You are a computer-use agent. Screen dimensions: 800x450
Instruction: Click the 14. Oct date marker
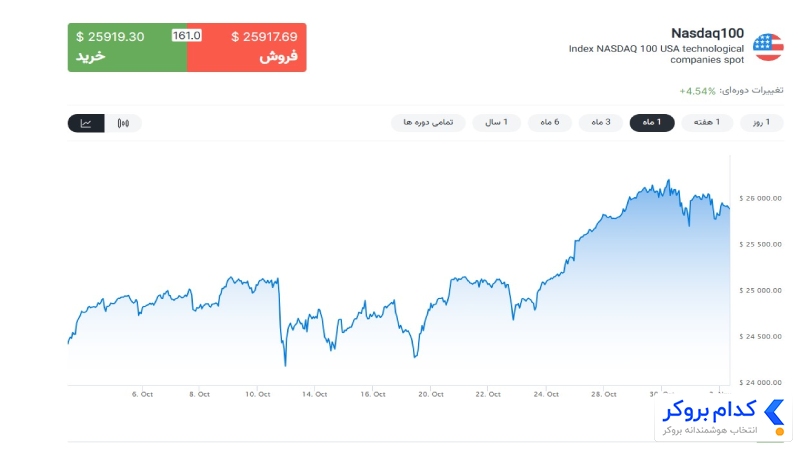(x=314, y=394)
